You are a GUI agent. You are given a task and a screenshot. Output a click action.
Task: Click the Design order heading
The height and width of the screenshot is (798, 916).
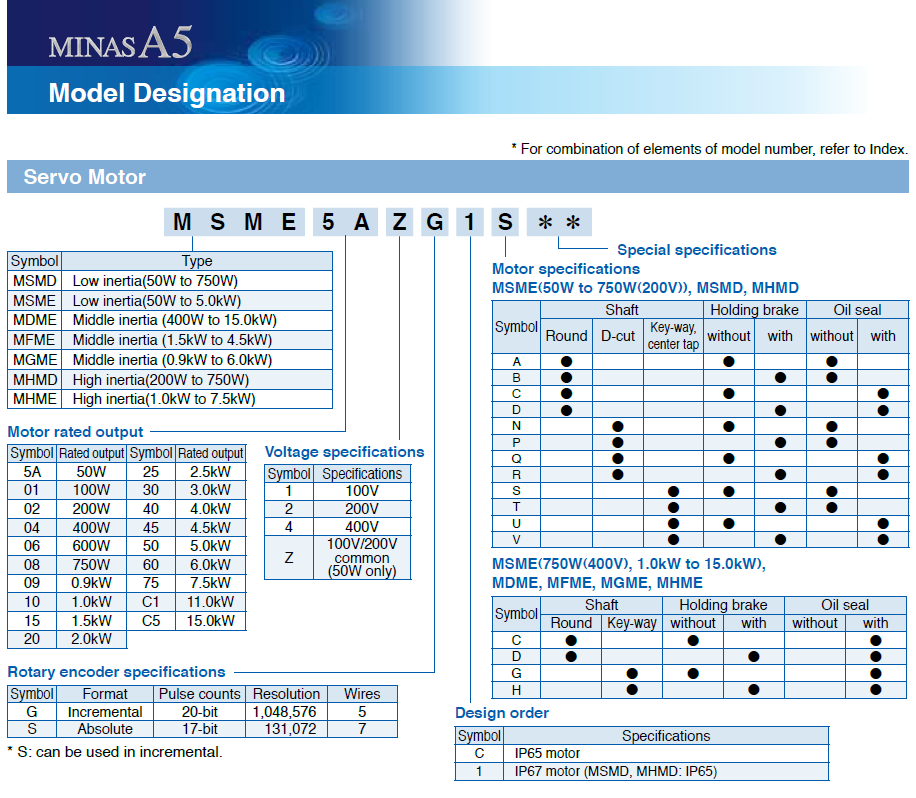[502, 713]
